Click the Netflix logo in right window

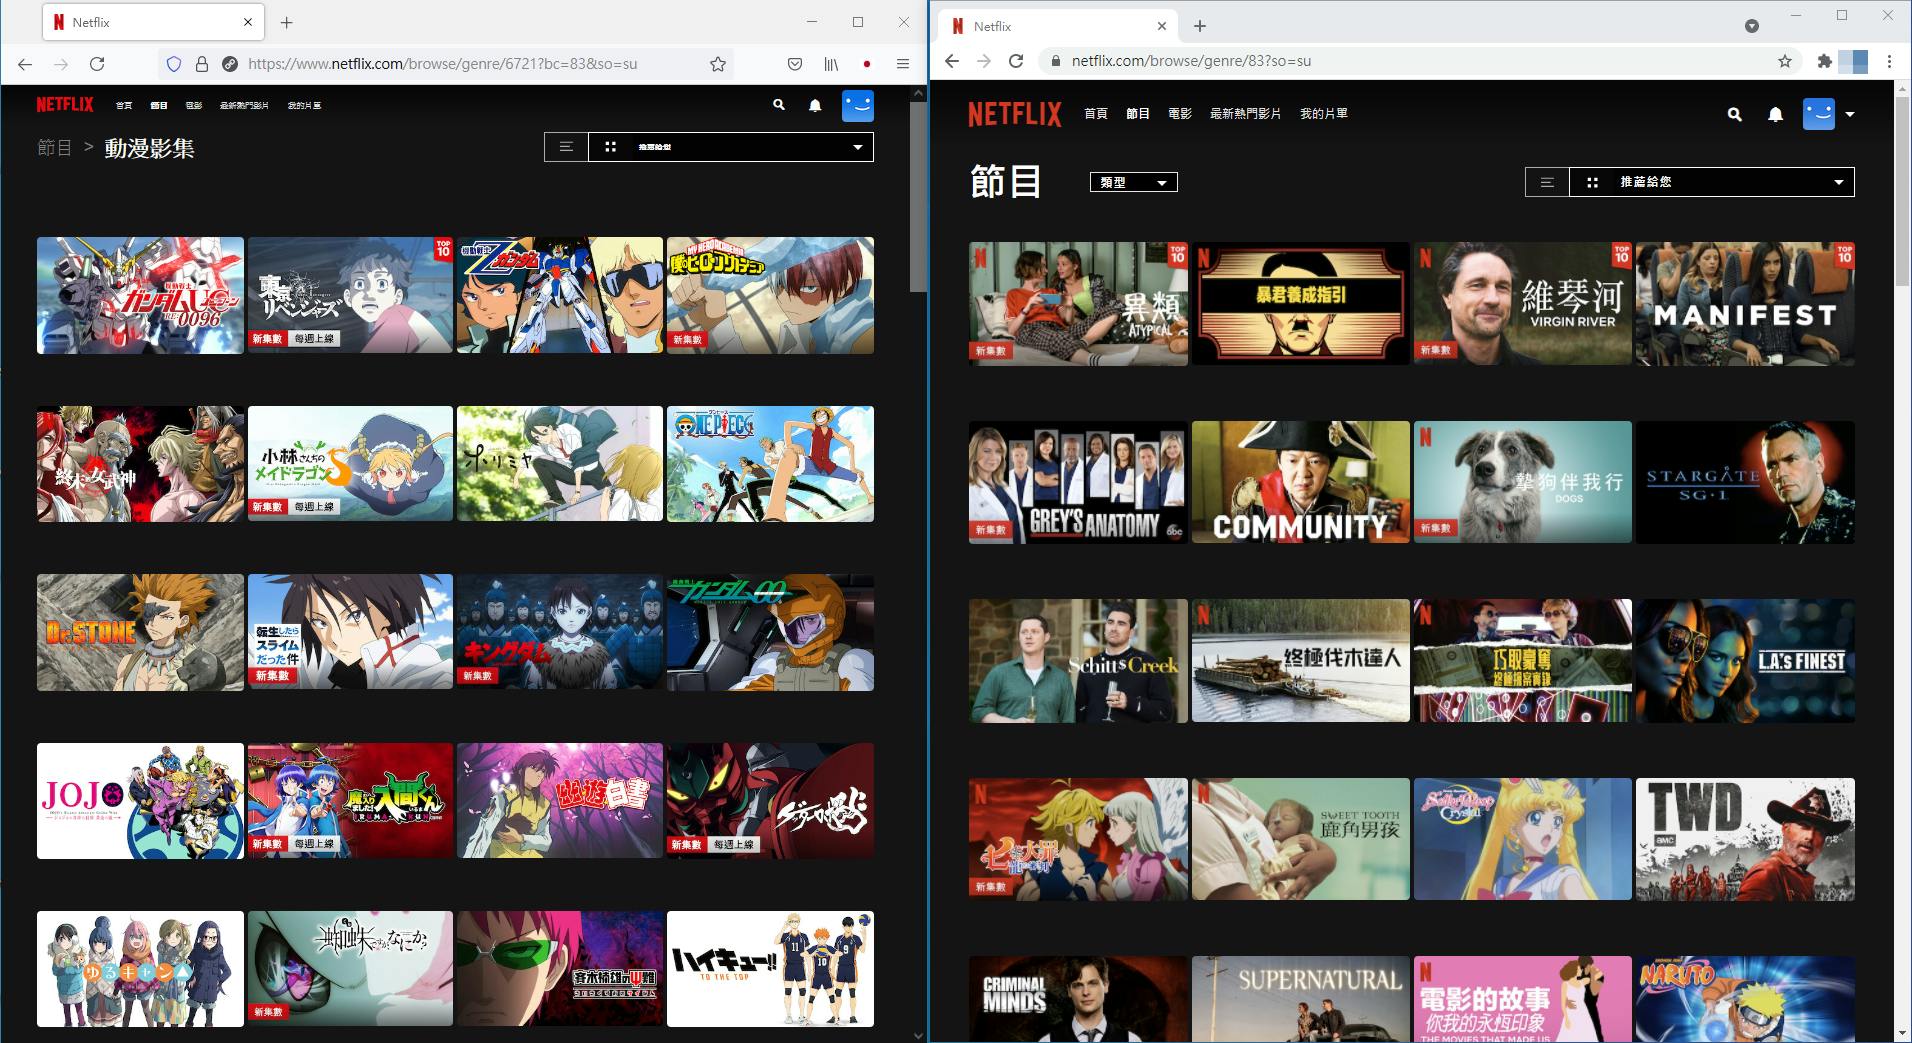pyautogui.click(x=1014, y=114)
